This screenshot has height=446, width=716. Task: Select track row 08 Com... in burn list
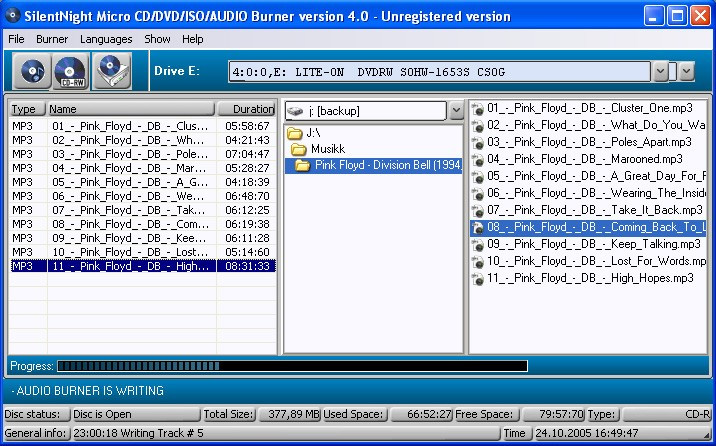pos(143,224)
